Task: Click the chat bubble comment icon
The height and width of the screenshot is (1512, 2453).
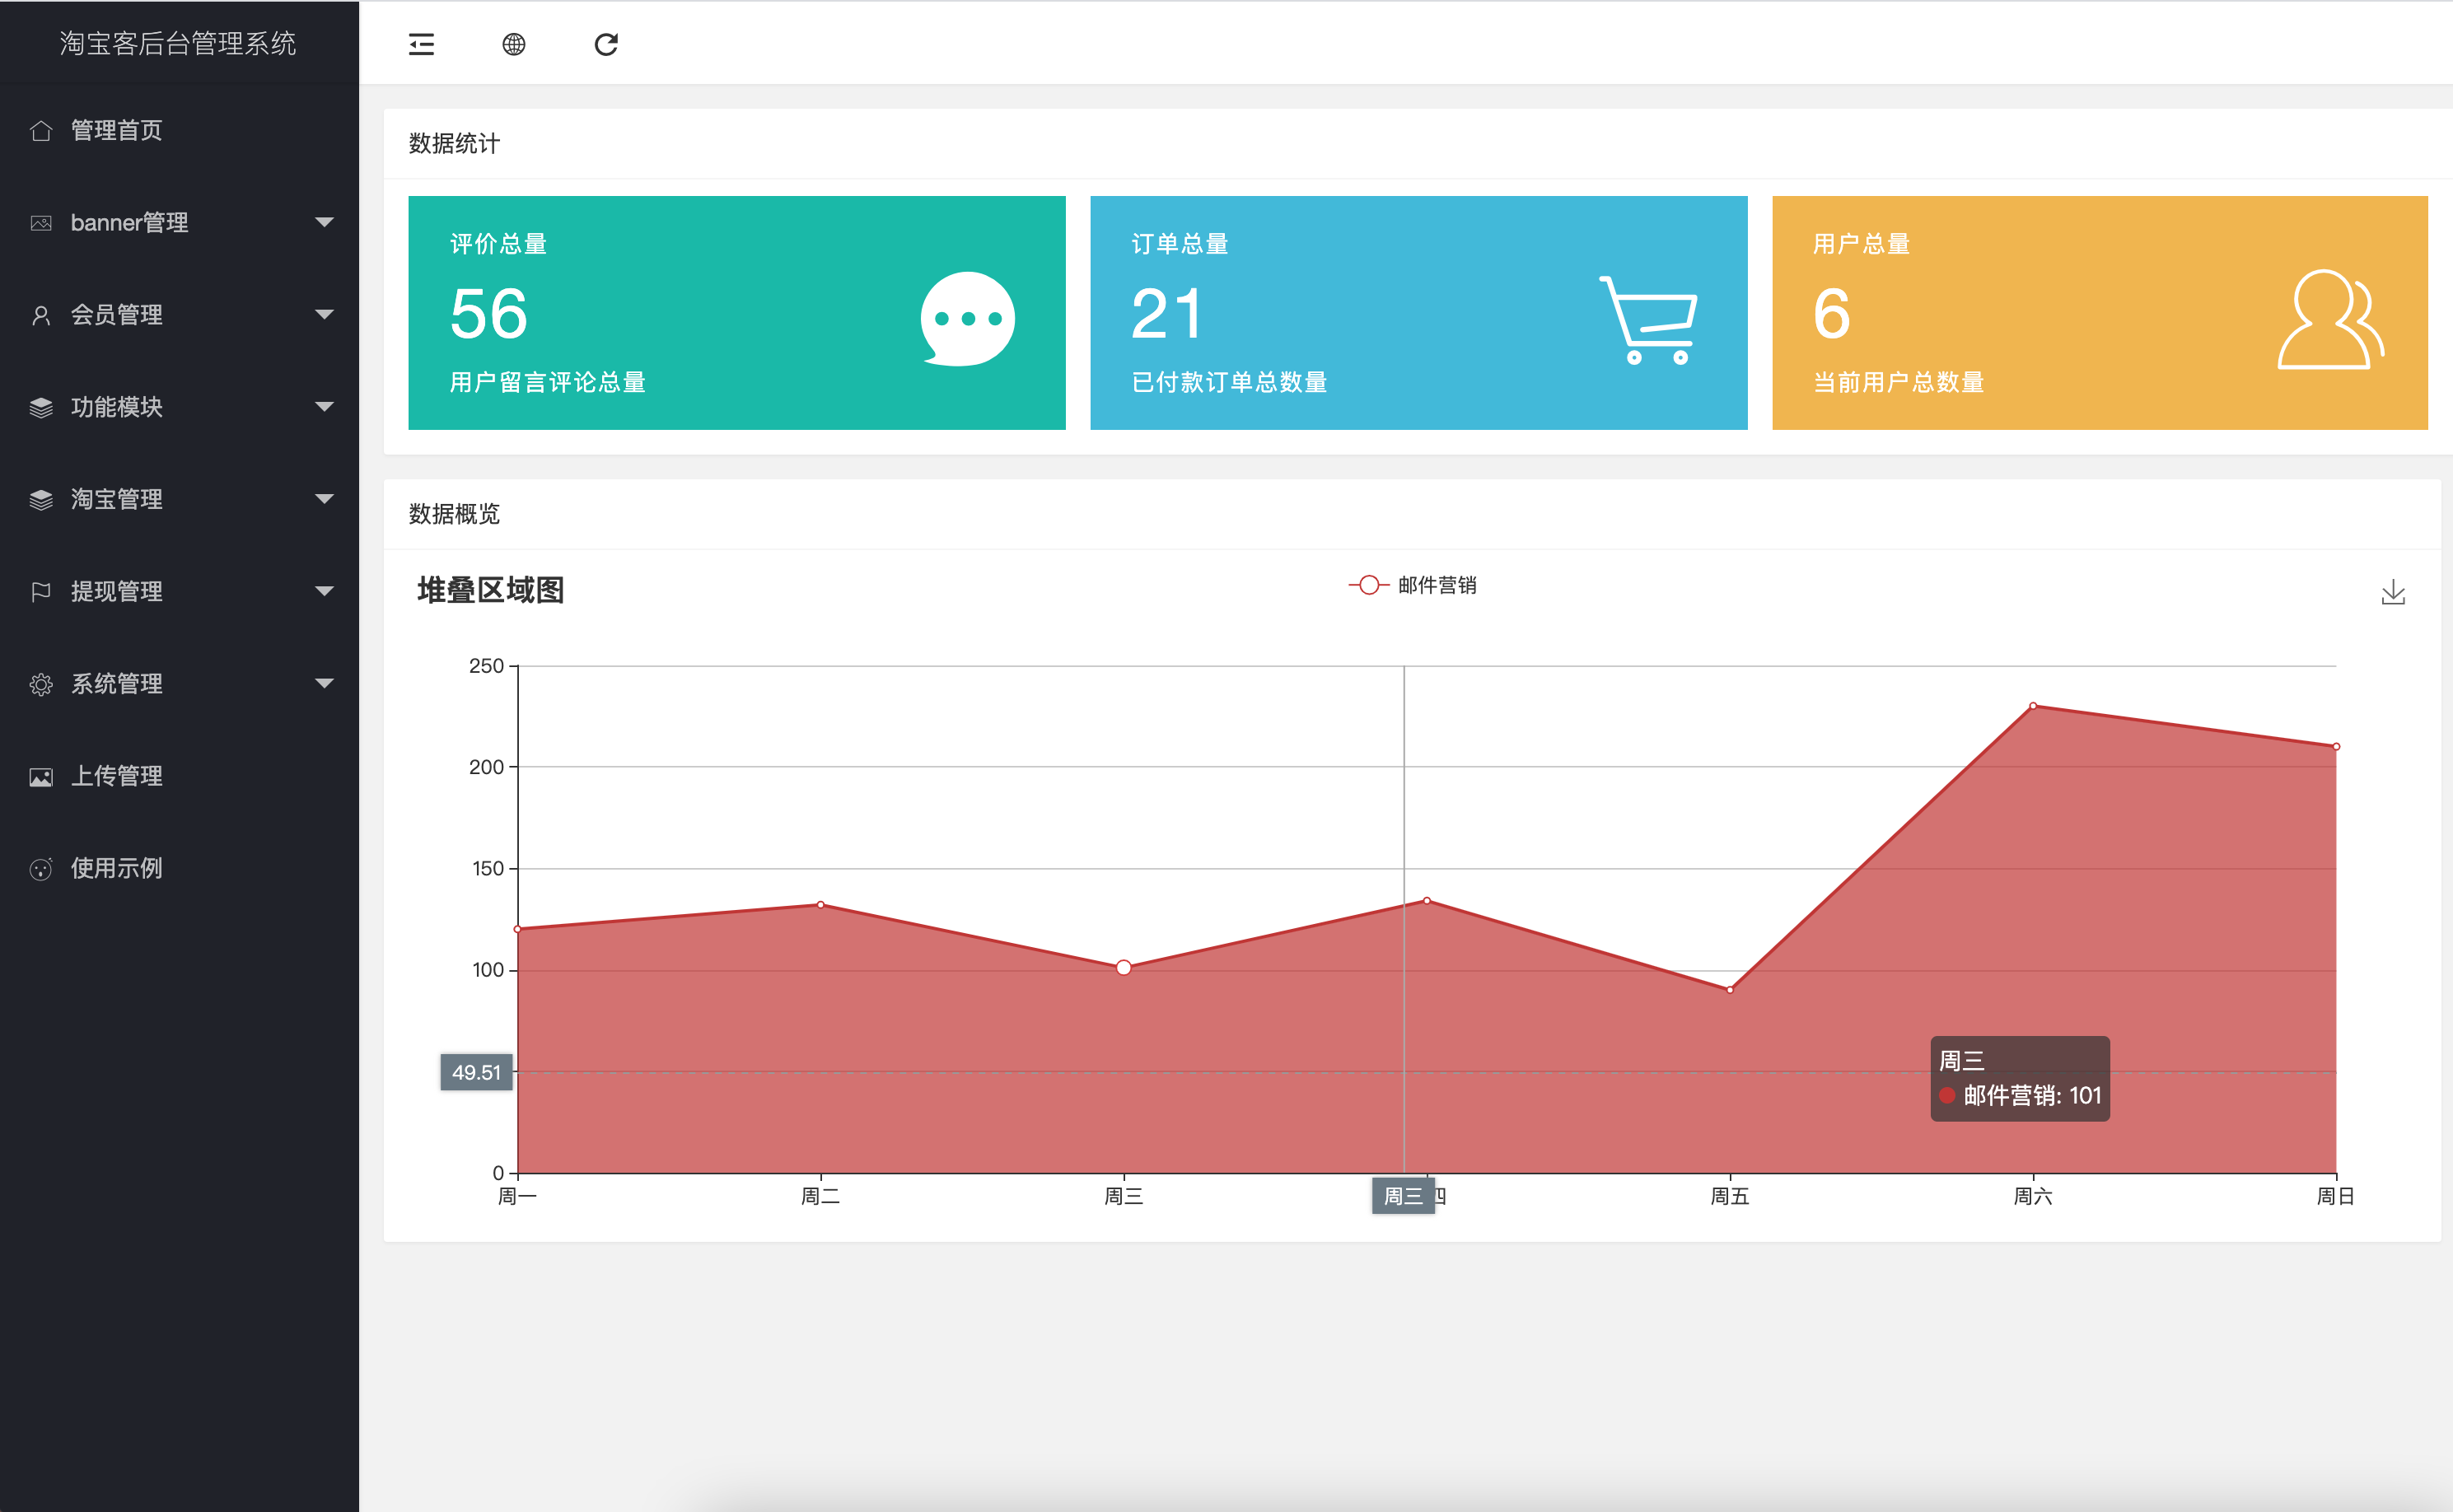Action: pyautogui.click(x=967, y=319)
